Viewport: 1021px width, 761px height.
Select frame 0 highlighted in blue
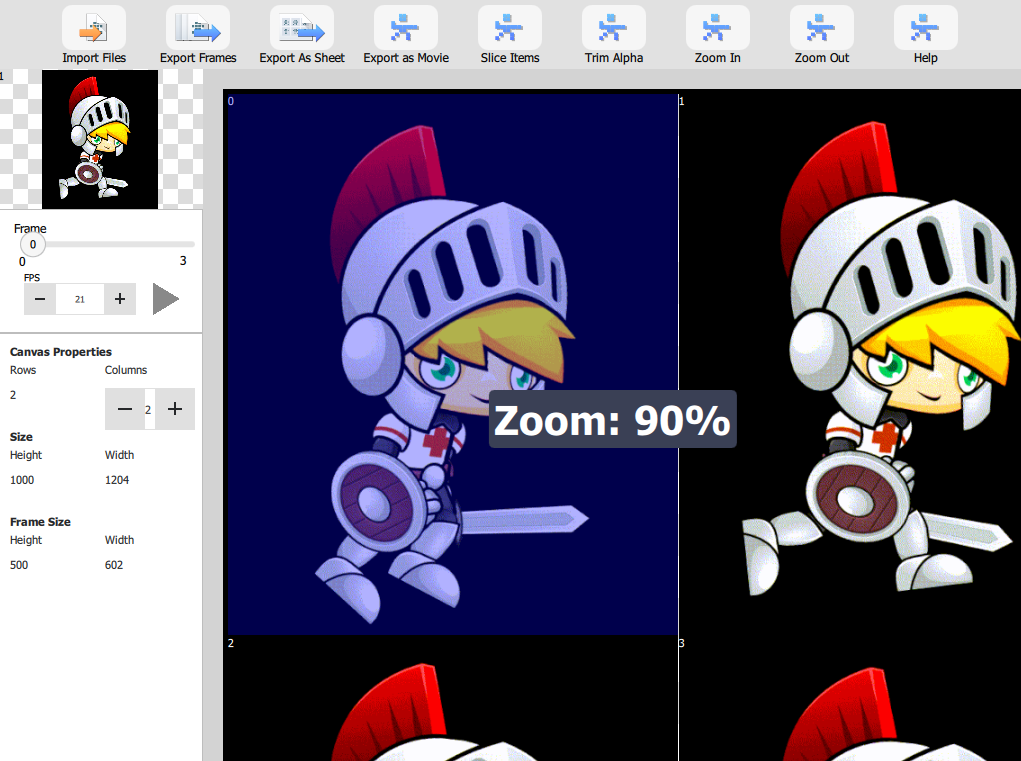[453, 365]
